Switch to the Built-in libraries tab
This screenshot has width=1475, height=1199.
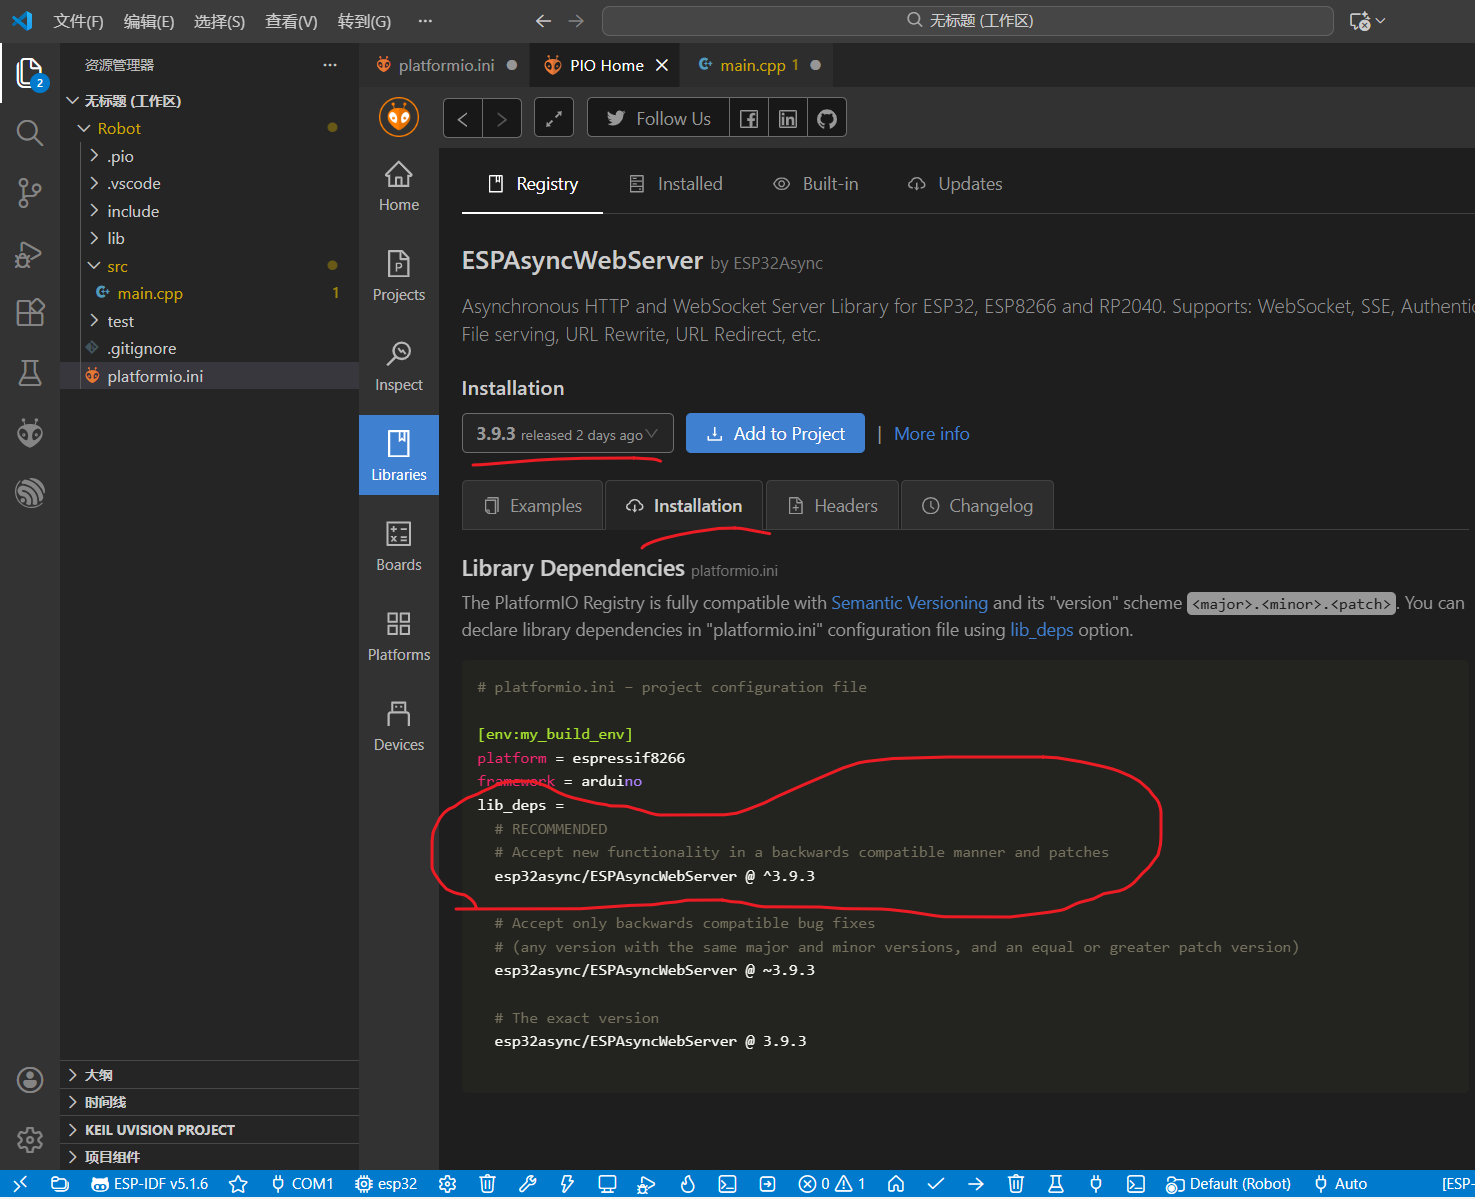pos(816,184)
